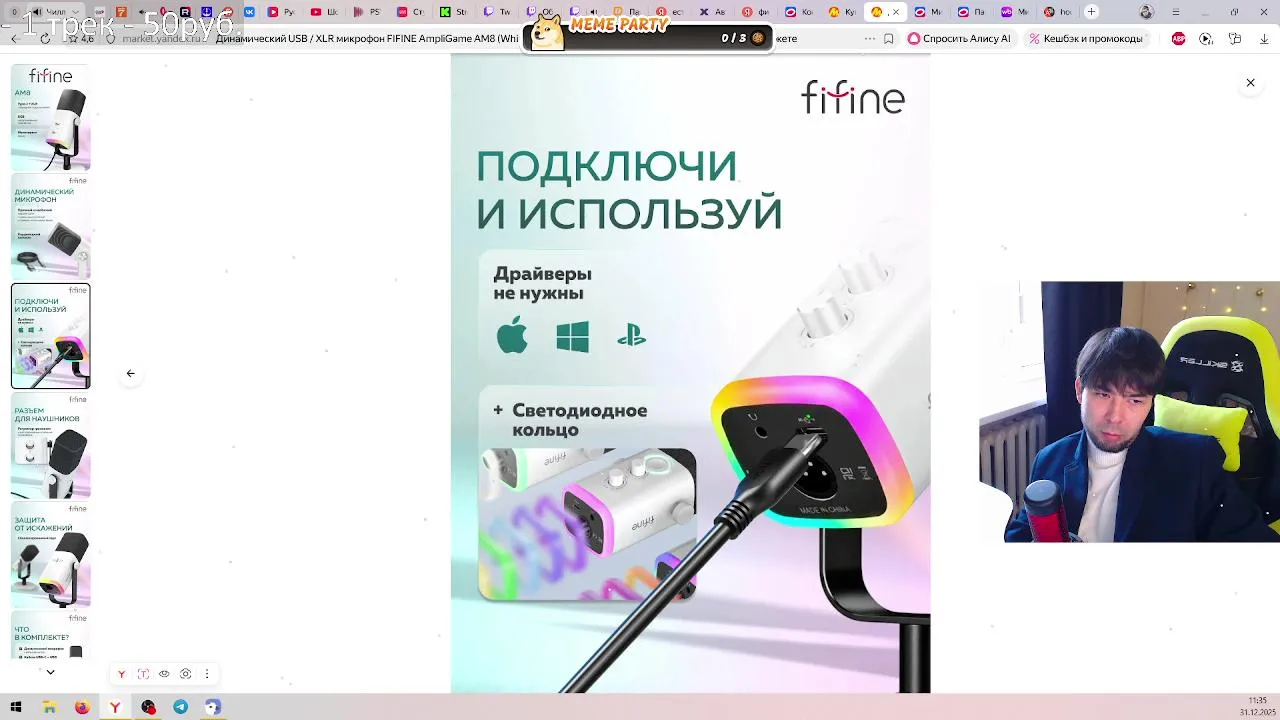Close the image gallery with X
Image resolution: width=1280 pixels, height=720 pixels.
coord(1250,83)
